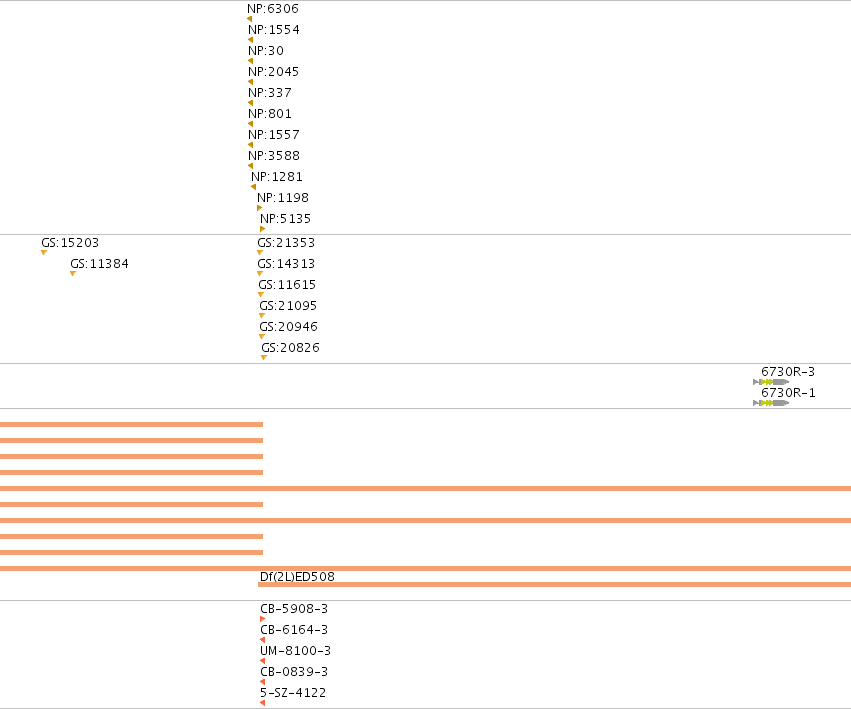Viewport: 851px width, 709px height.
Task: Click the right-pointing marker under NP:5135
Action: pos(262,229)
